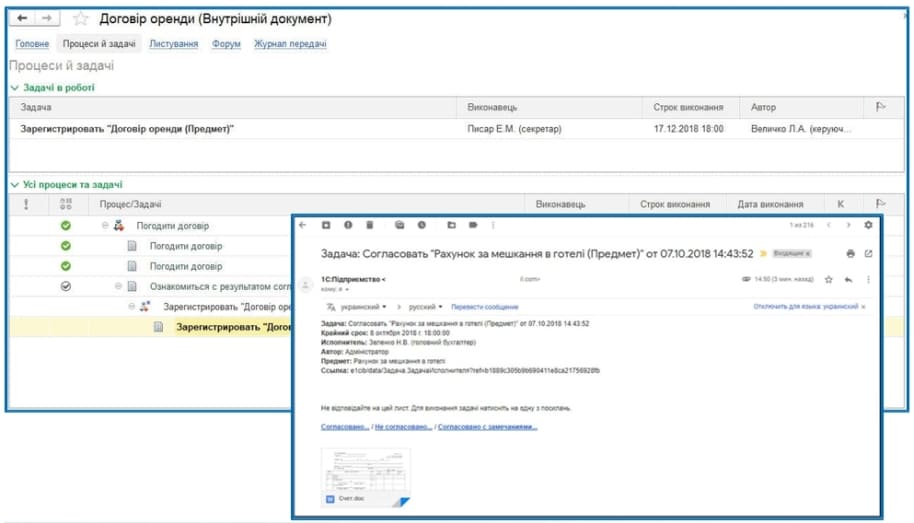Reply to the email using arrow icon

pyautogui.click(x=848, y=279)
